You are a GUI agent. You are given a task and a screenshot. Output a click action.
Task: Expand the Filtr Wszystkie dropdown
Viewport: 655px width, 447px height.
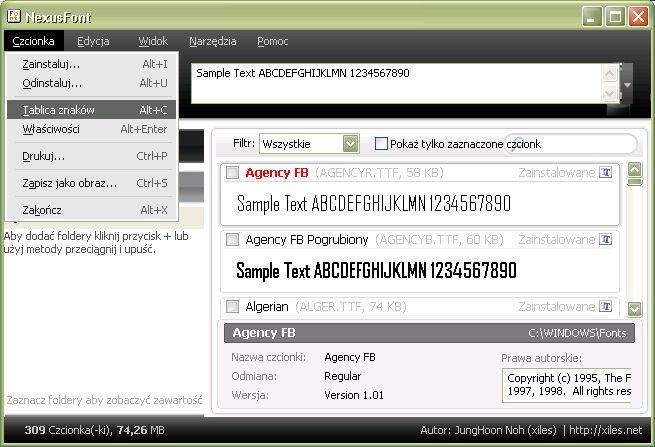point(351,144)
